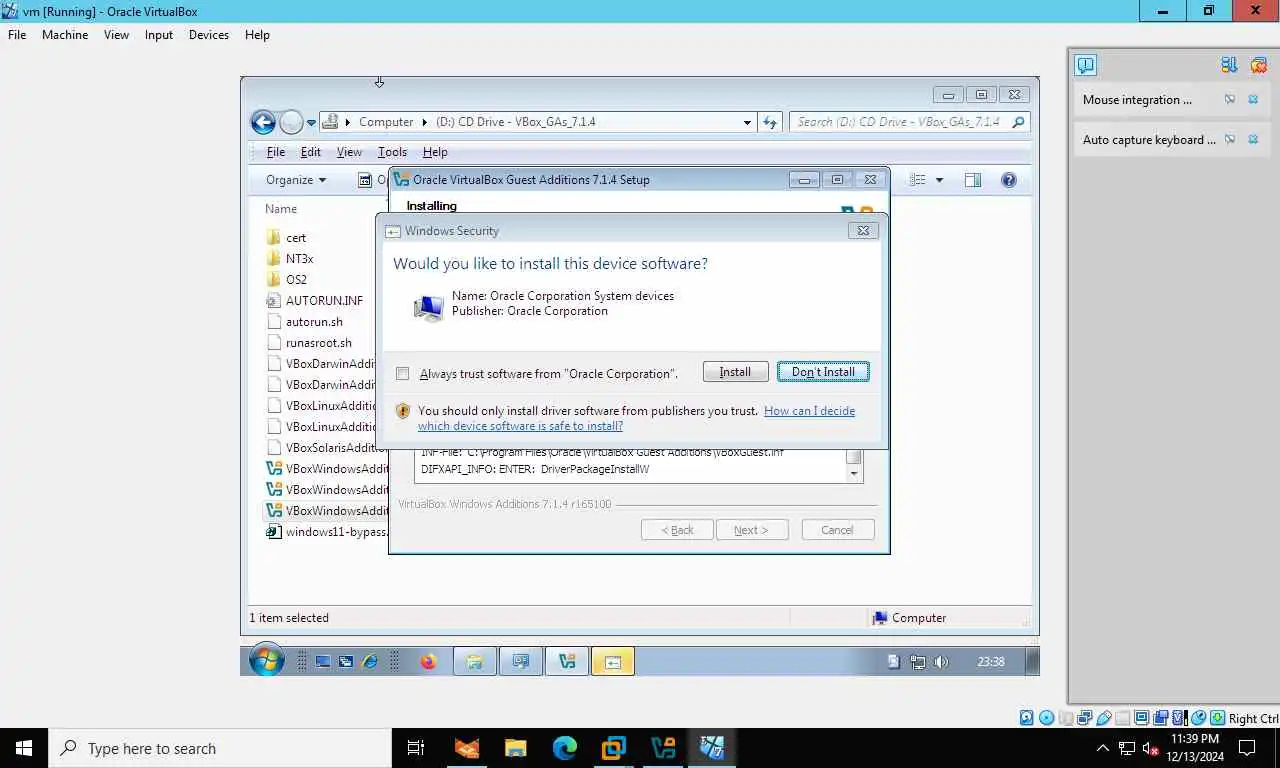Click the delete all notifications icon
The width and height of the screenshot is (1280, 768).
(x=1258, y=66)
